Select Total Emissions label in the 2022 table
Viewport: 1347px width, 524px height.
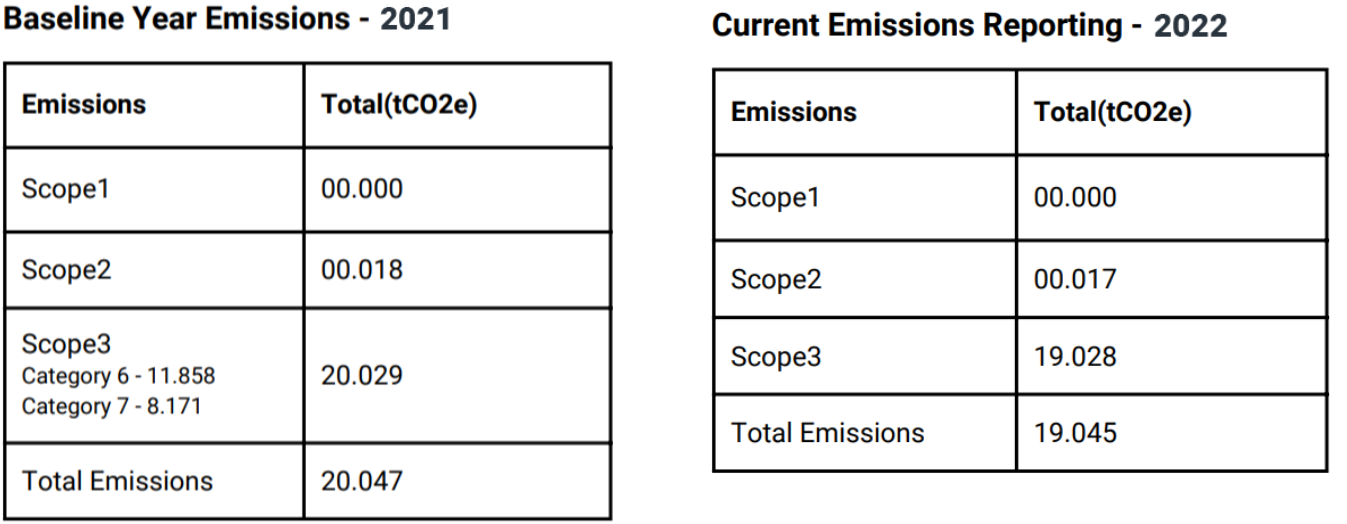coord(827,432)
